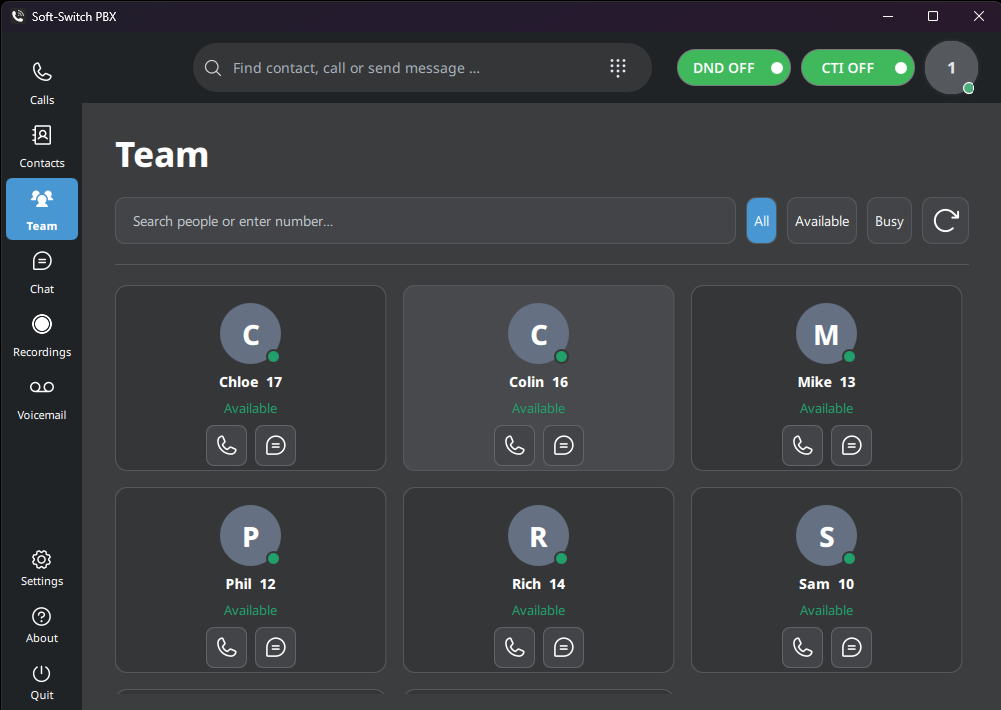Click the Available status under Chloe

point(250,408)
